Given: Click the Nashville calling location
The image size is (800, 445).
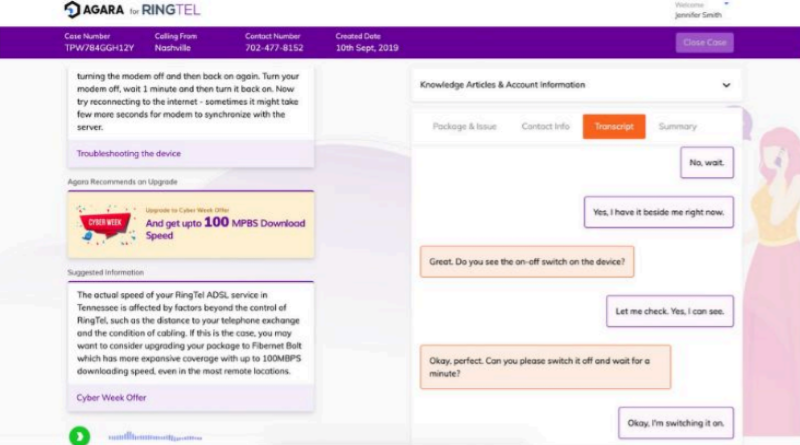Looking at the screenshot, I should coord(172,48).
